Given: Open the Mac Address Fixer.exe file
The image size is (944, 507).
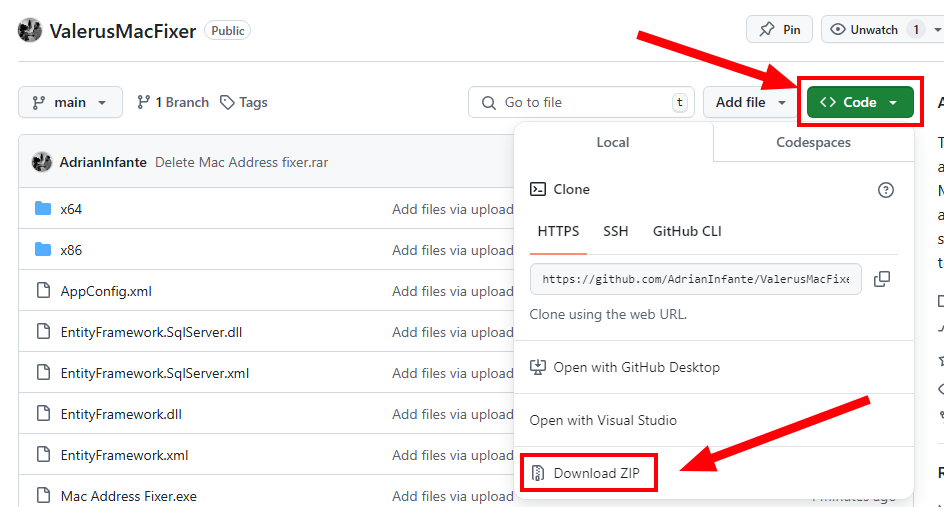Looking at the screenshot, I should [x=128, y=496].
